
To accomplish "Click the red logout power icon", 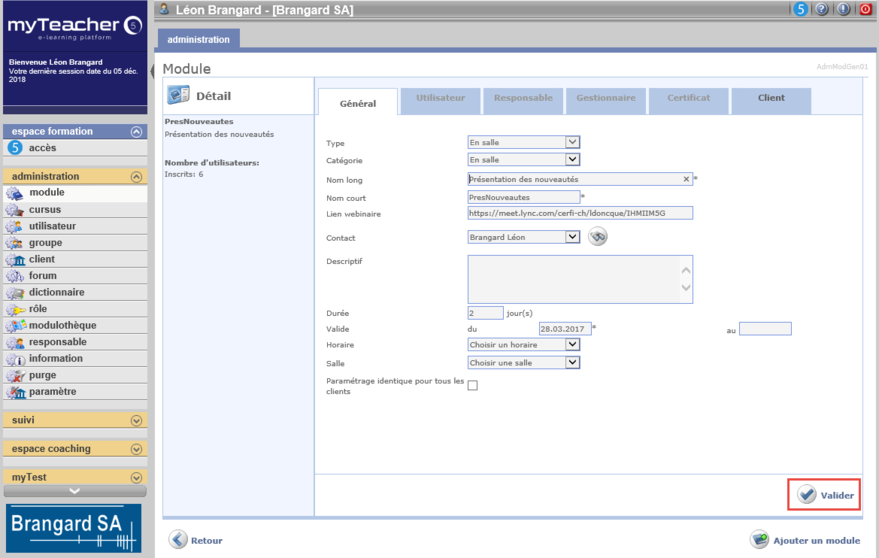I will (866, 9).
